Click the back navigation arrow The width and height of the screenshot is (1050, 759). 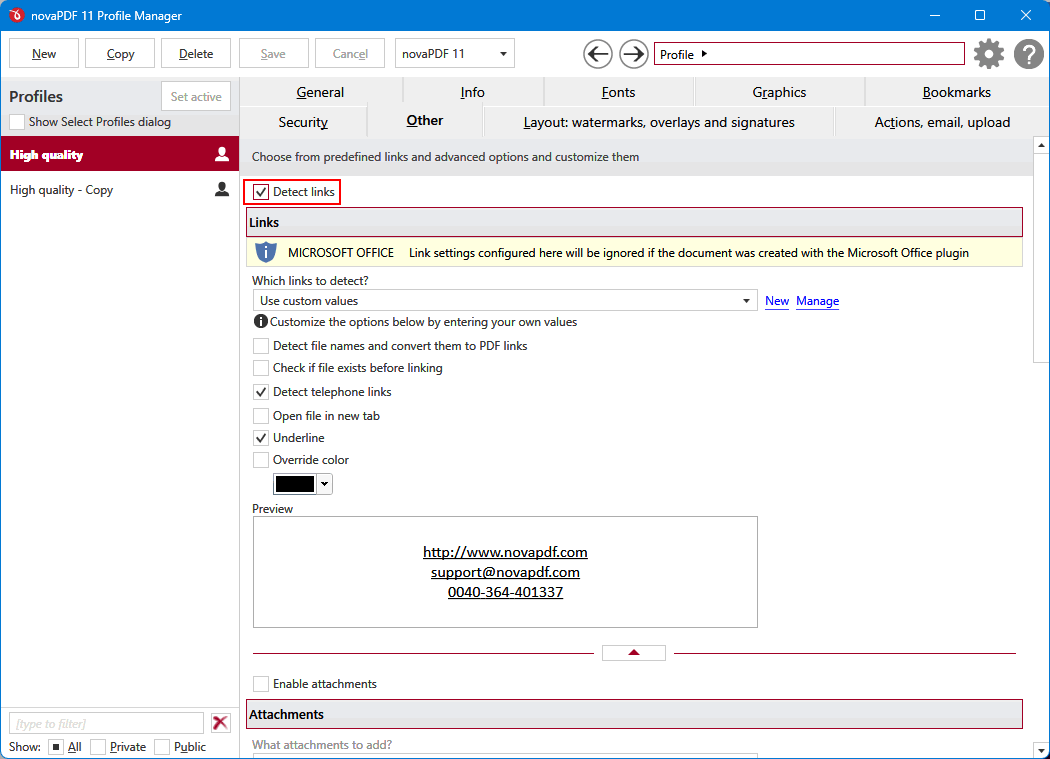pos(597,53)
